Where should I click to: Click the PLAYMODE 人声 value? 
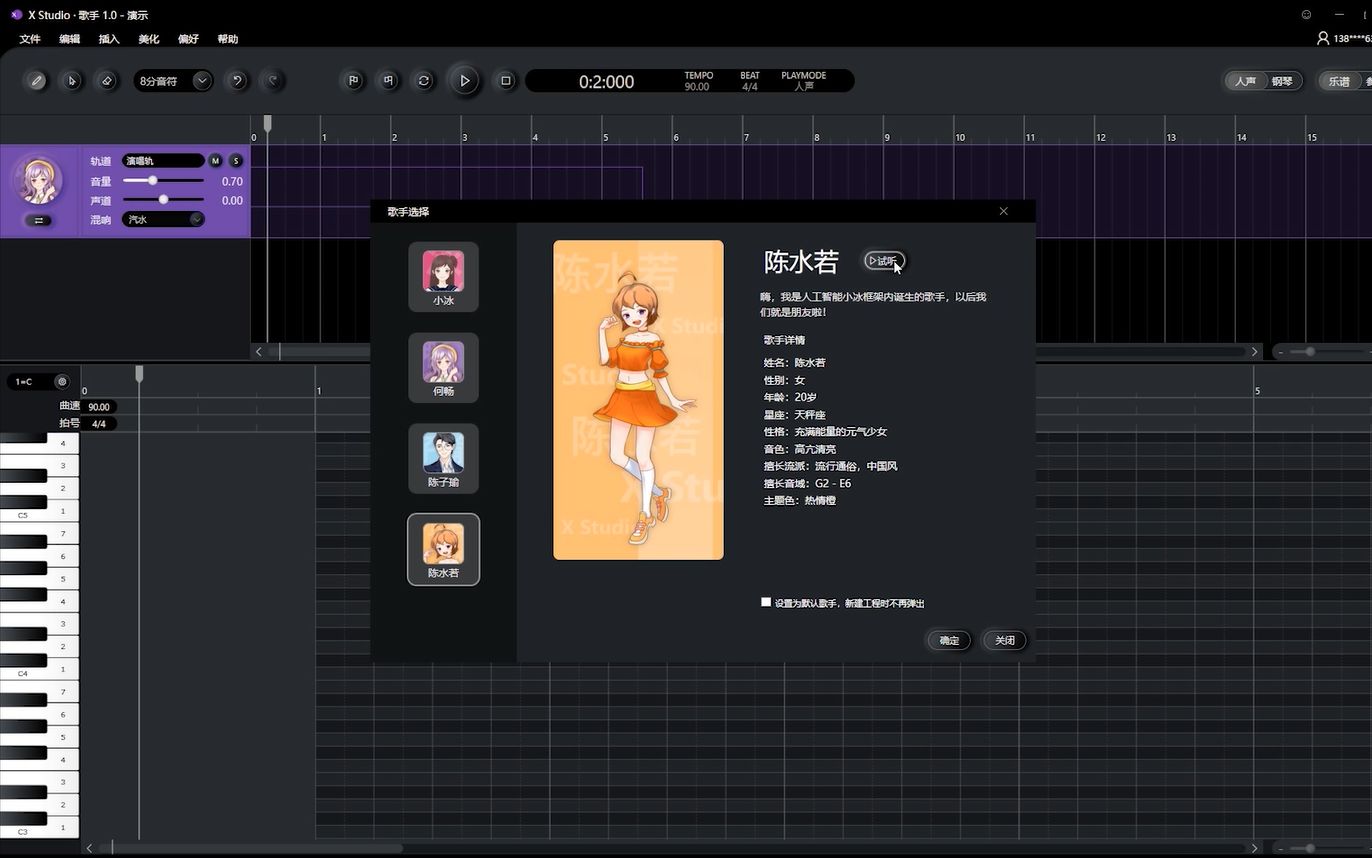804,87
